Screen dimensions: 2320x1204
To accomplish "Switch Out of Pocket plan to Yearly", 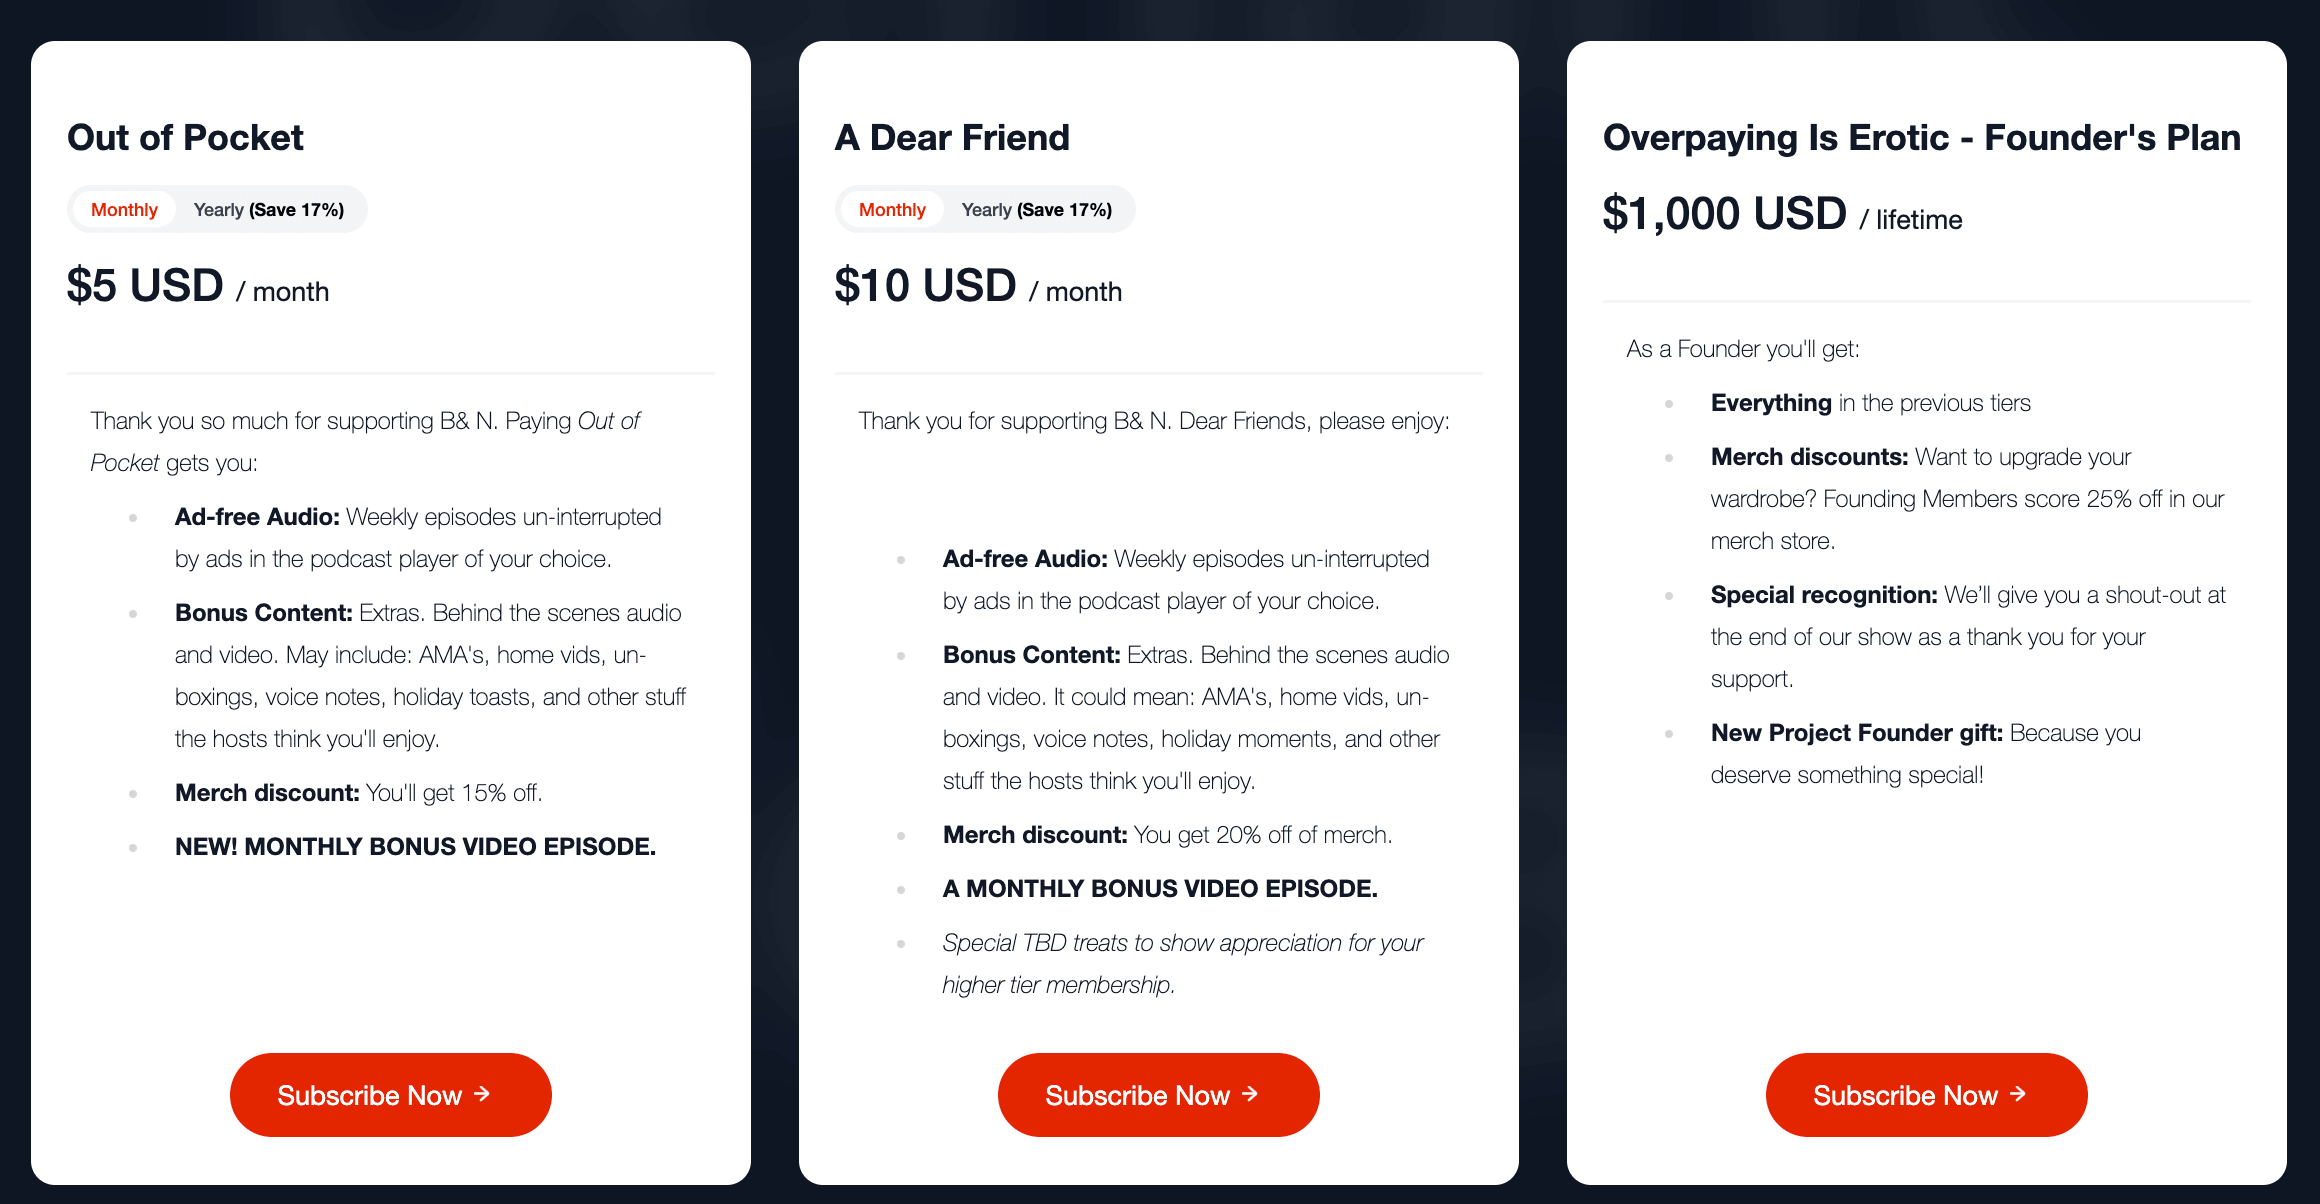I will click(x=268, y=210).
